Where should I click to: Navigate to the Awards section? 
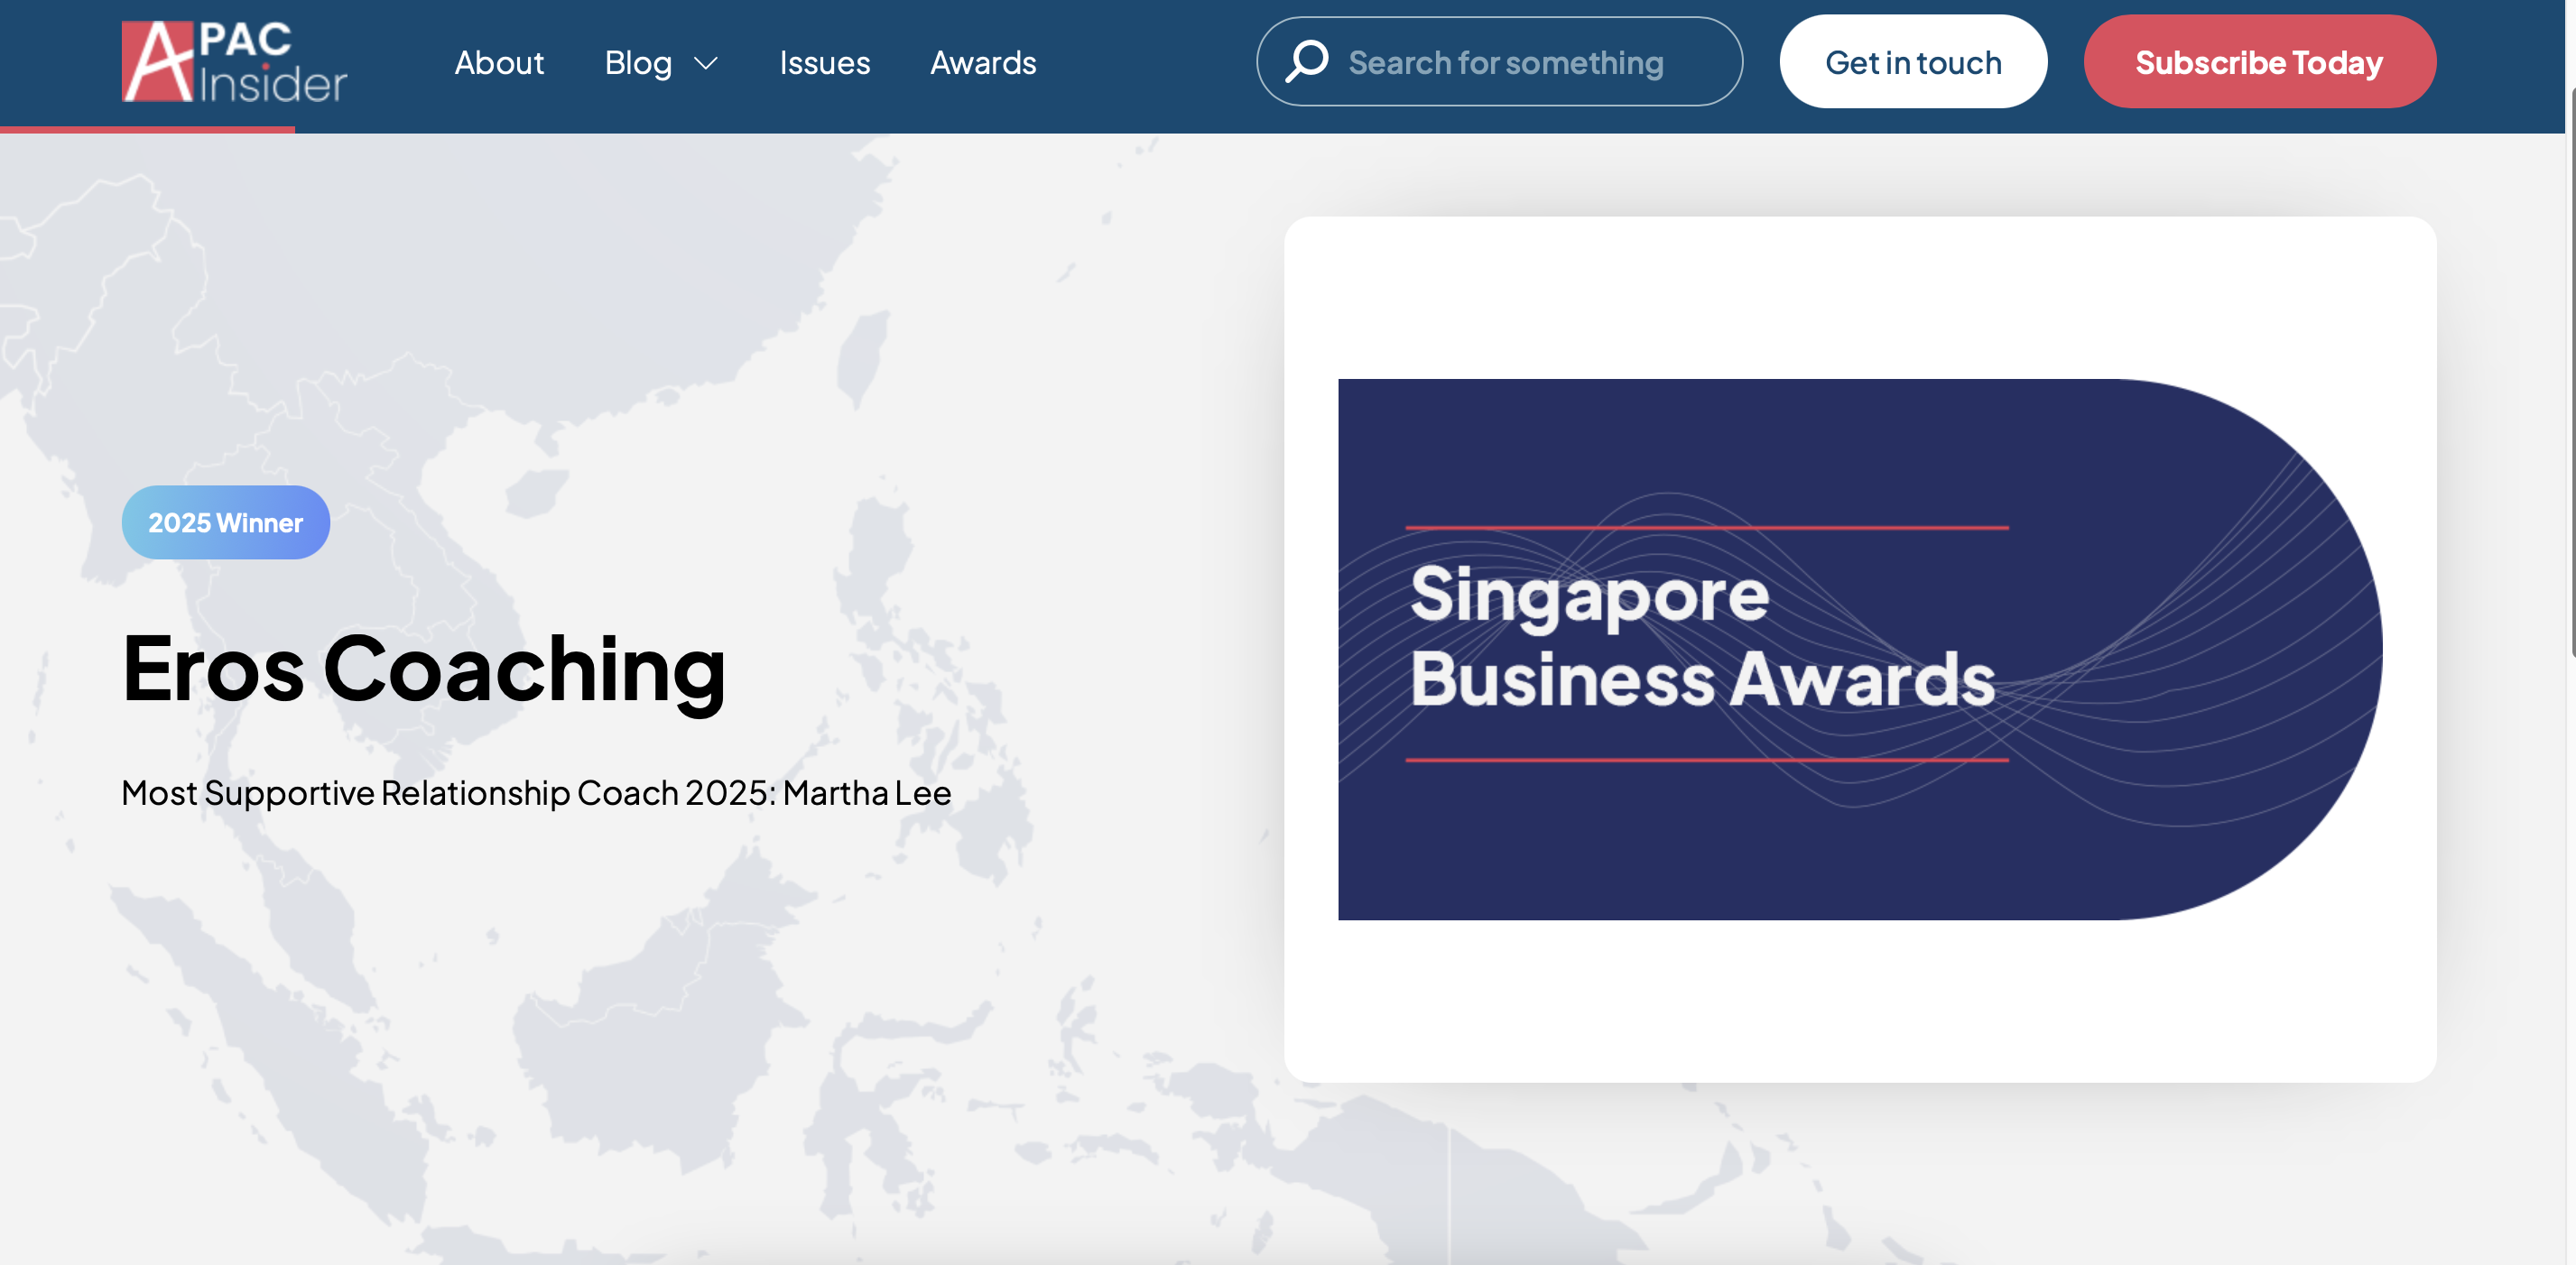(x=983, y=62)
